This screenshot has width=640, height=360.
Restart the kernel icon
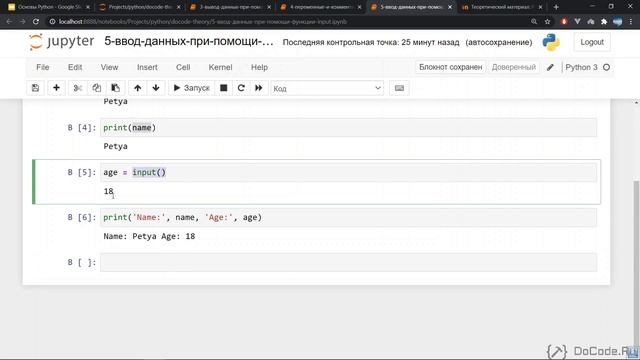[241, 88]
